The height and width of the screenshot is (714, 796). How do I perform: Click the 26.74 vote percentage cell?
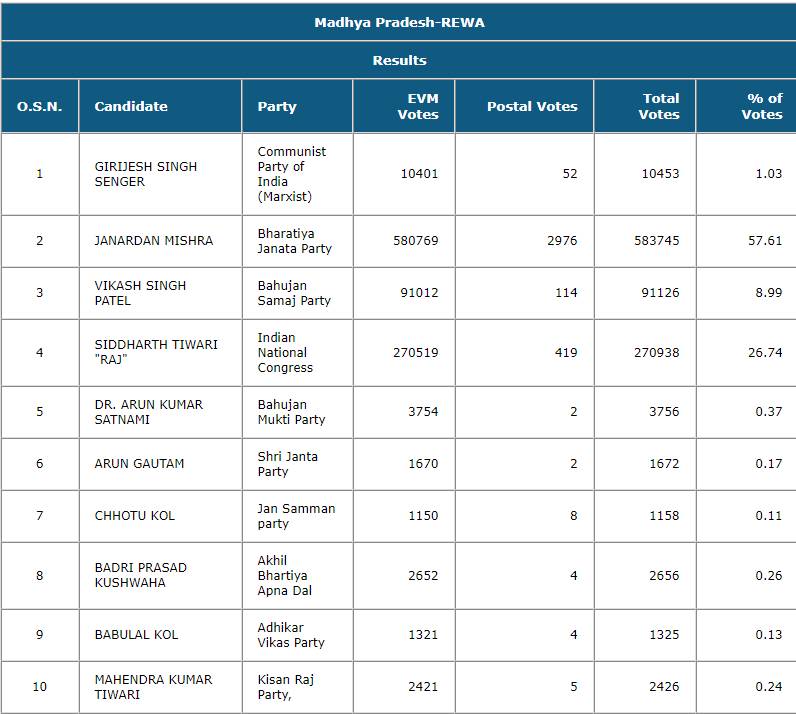[763, 352]
